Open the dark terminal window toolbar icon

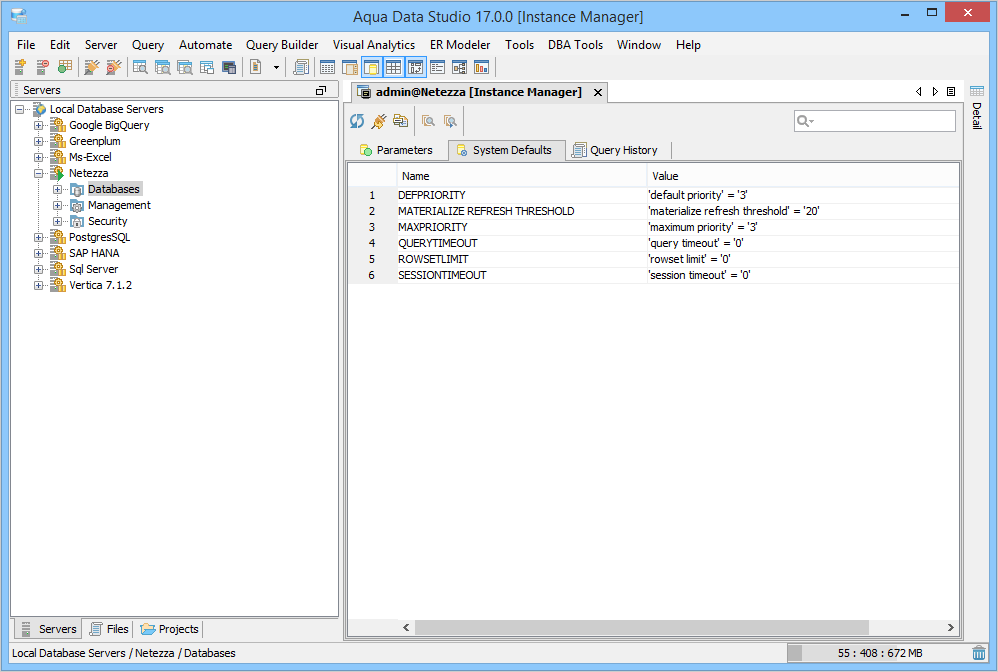[x=229, y=67]
